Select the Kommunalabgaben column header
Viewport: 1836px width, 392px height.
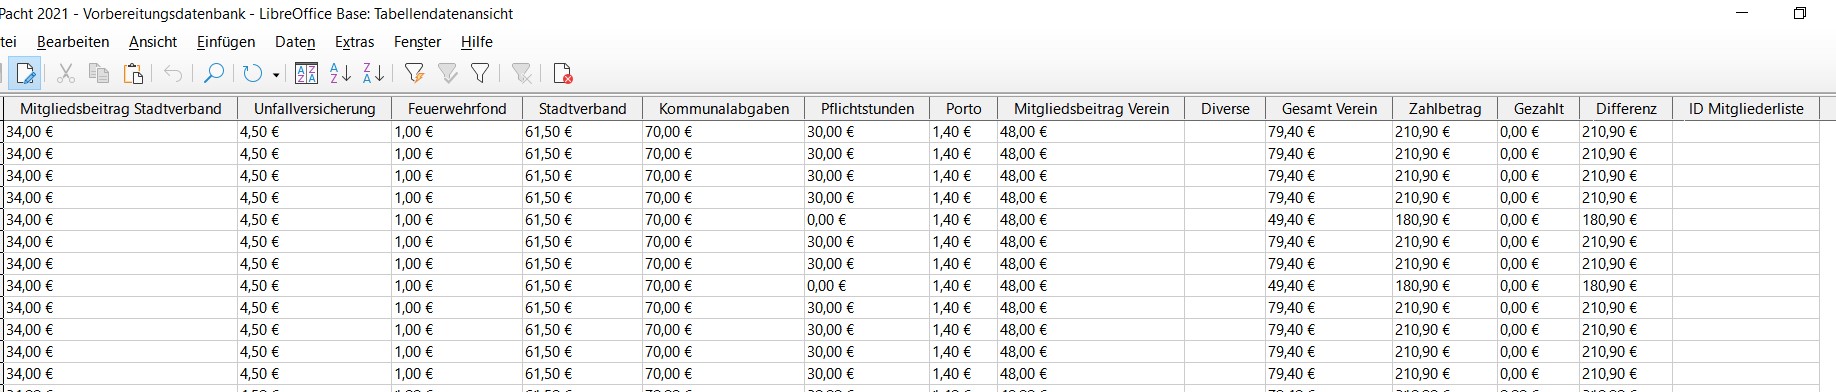tap(724, 108)
